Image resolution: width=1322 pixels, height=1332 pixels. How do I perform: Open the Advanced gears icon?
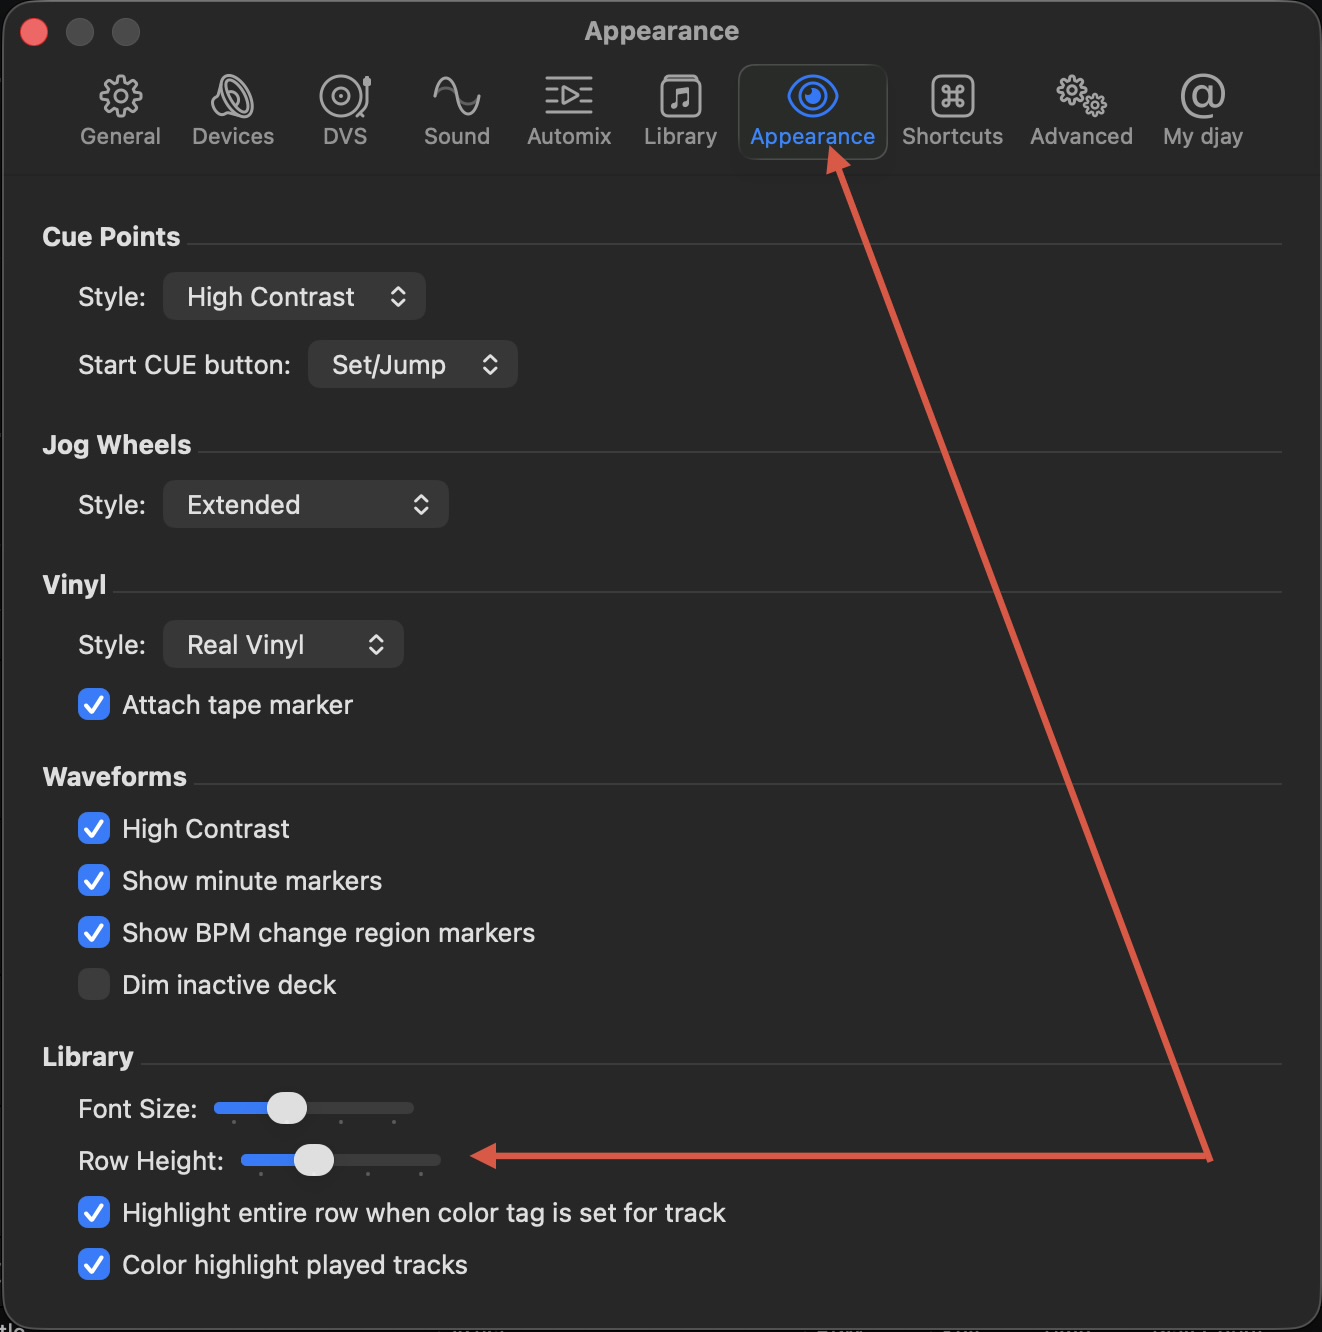1081,97
